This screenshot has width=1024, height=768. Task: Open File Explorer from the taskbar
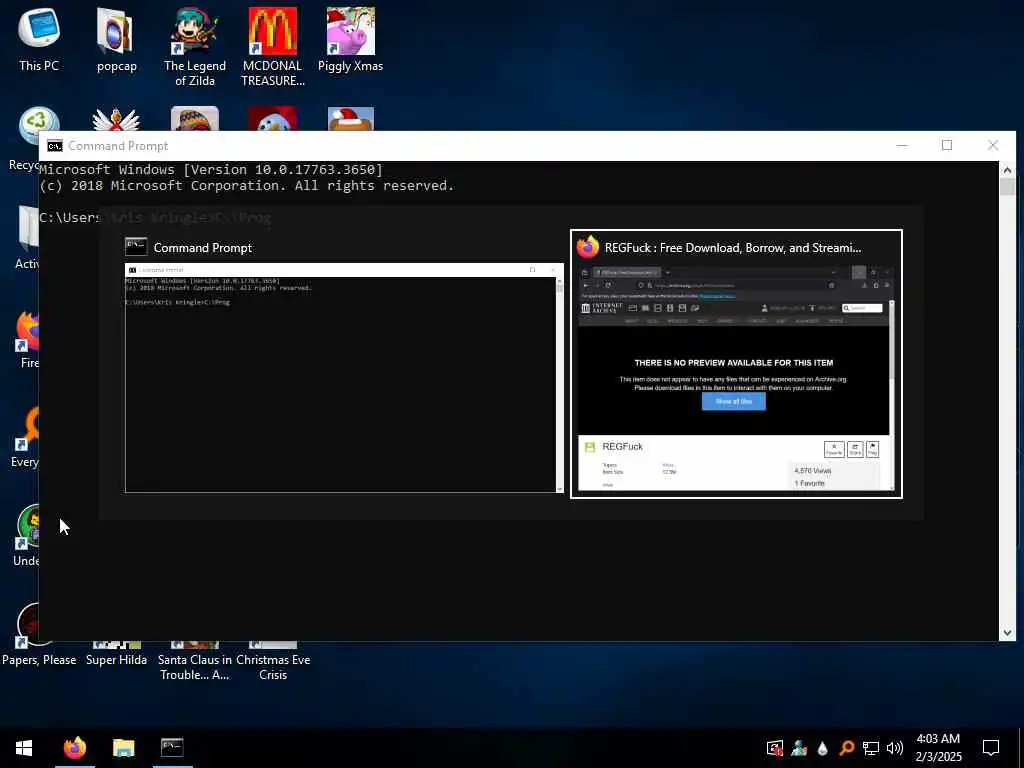tap(123, 748)
